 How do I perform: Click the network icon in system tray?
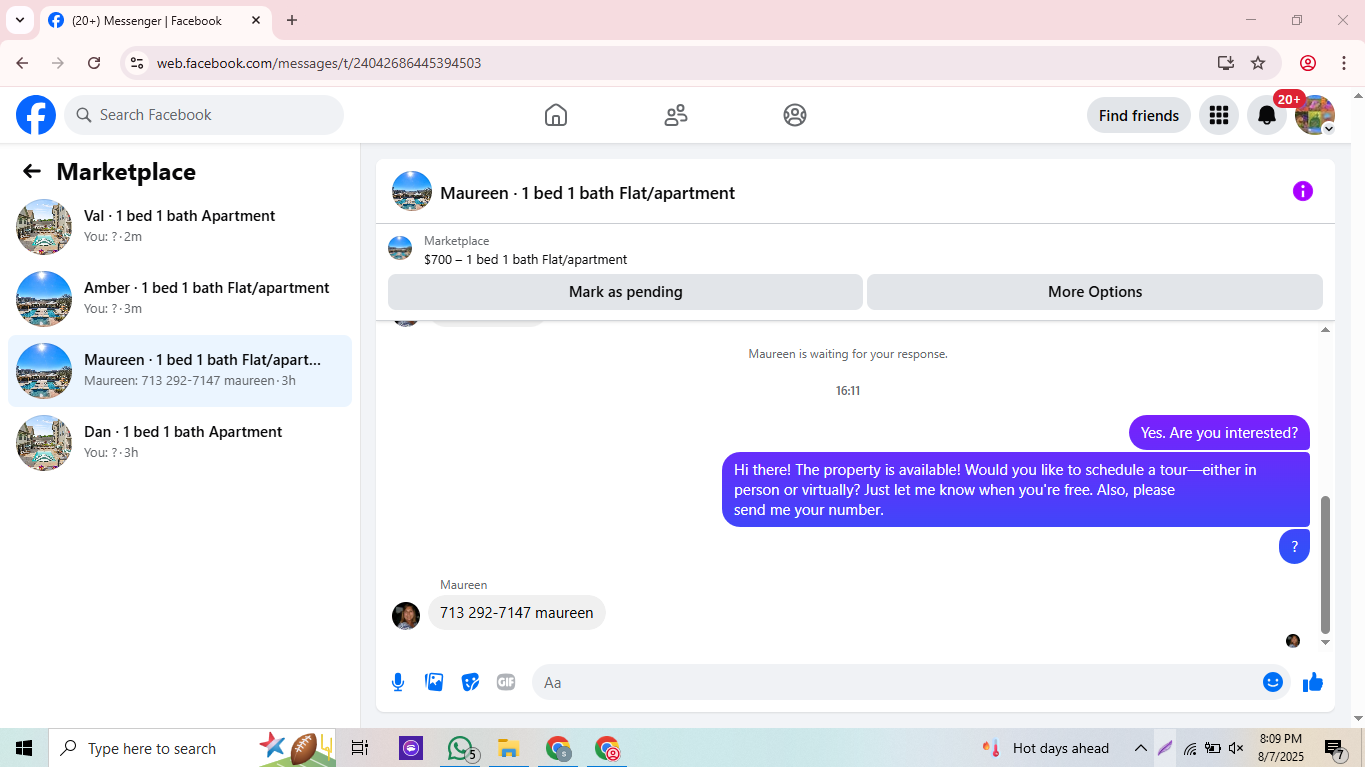(x=1190, y=748)
